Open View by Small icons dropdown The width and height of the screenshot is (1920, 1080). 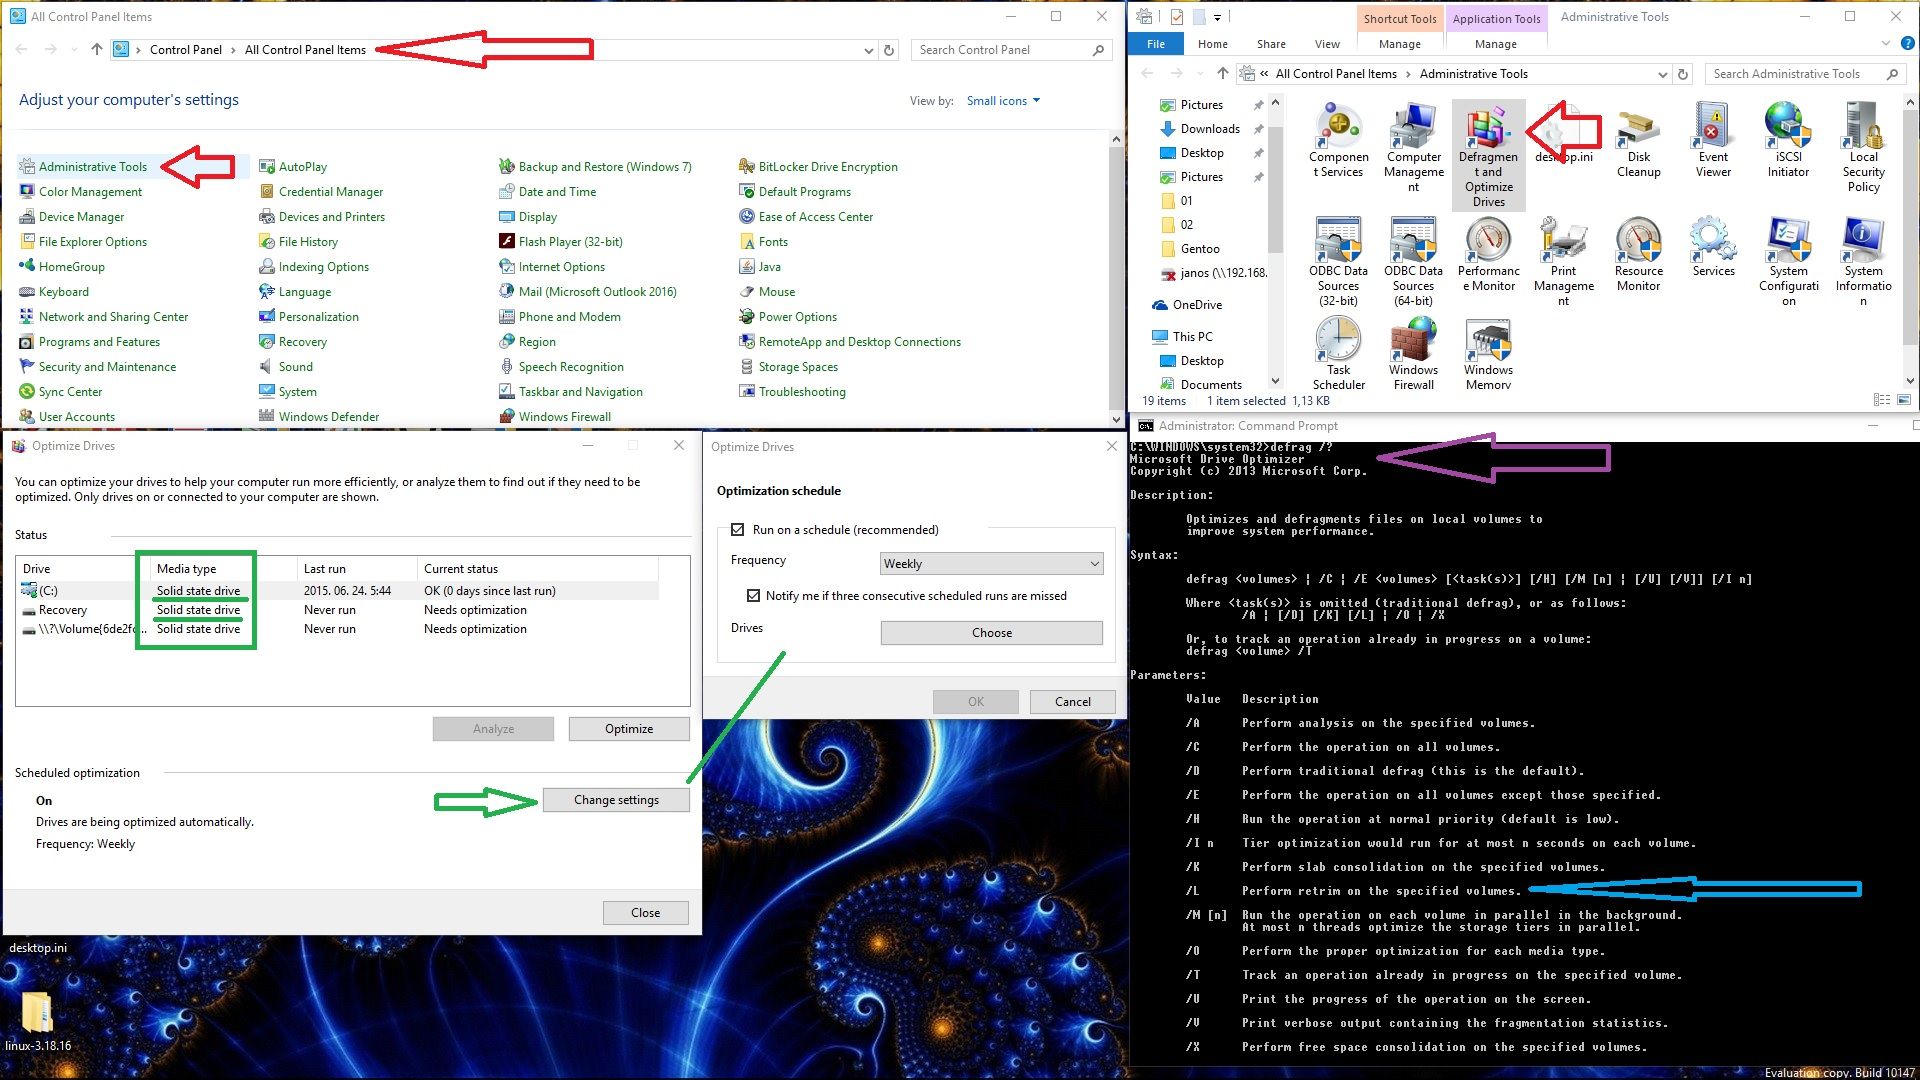tap(1003, 101)
